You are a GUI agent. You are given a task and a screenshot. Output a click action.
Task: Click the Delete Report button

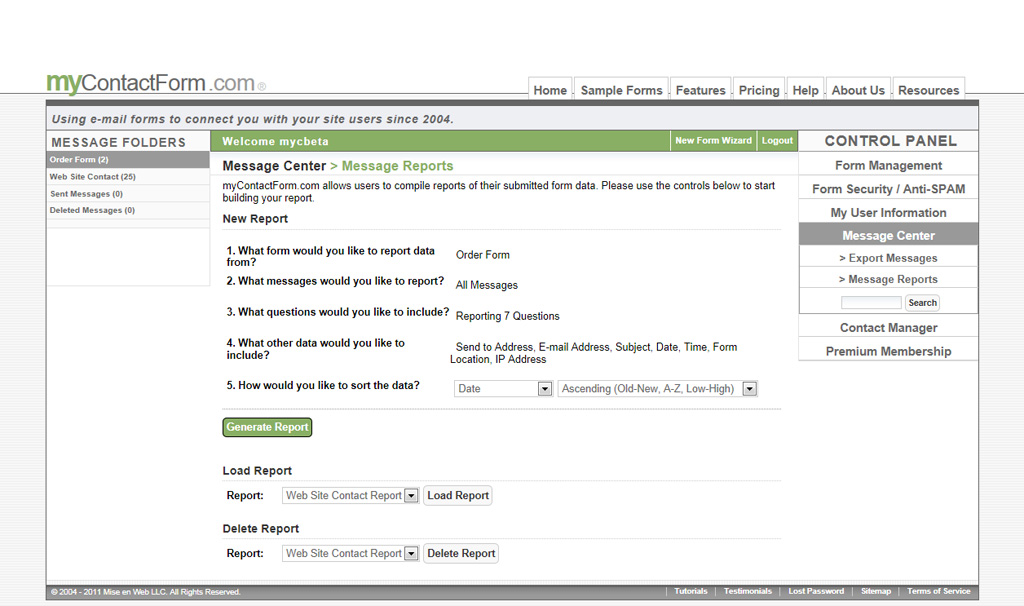(x=461, y=553)
